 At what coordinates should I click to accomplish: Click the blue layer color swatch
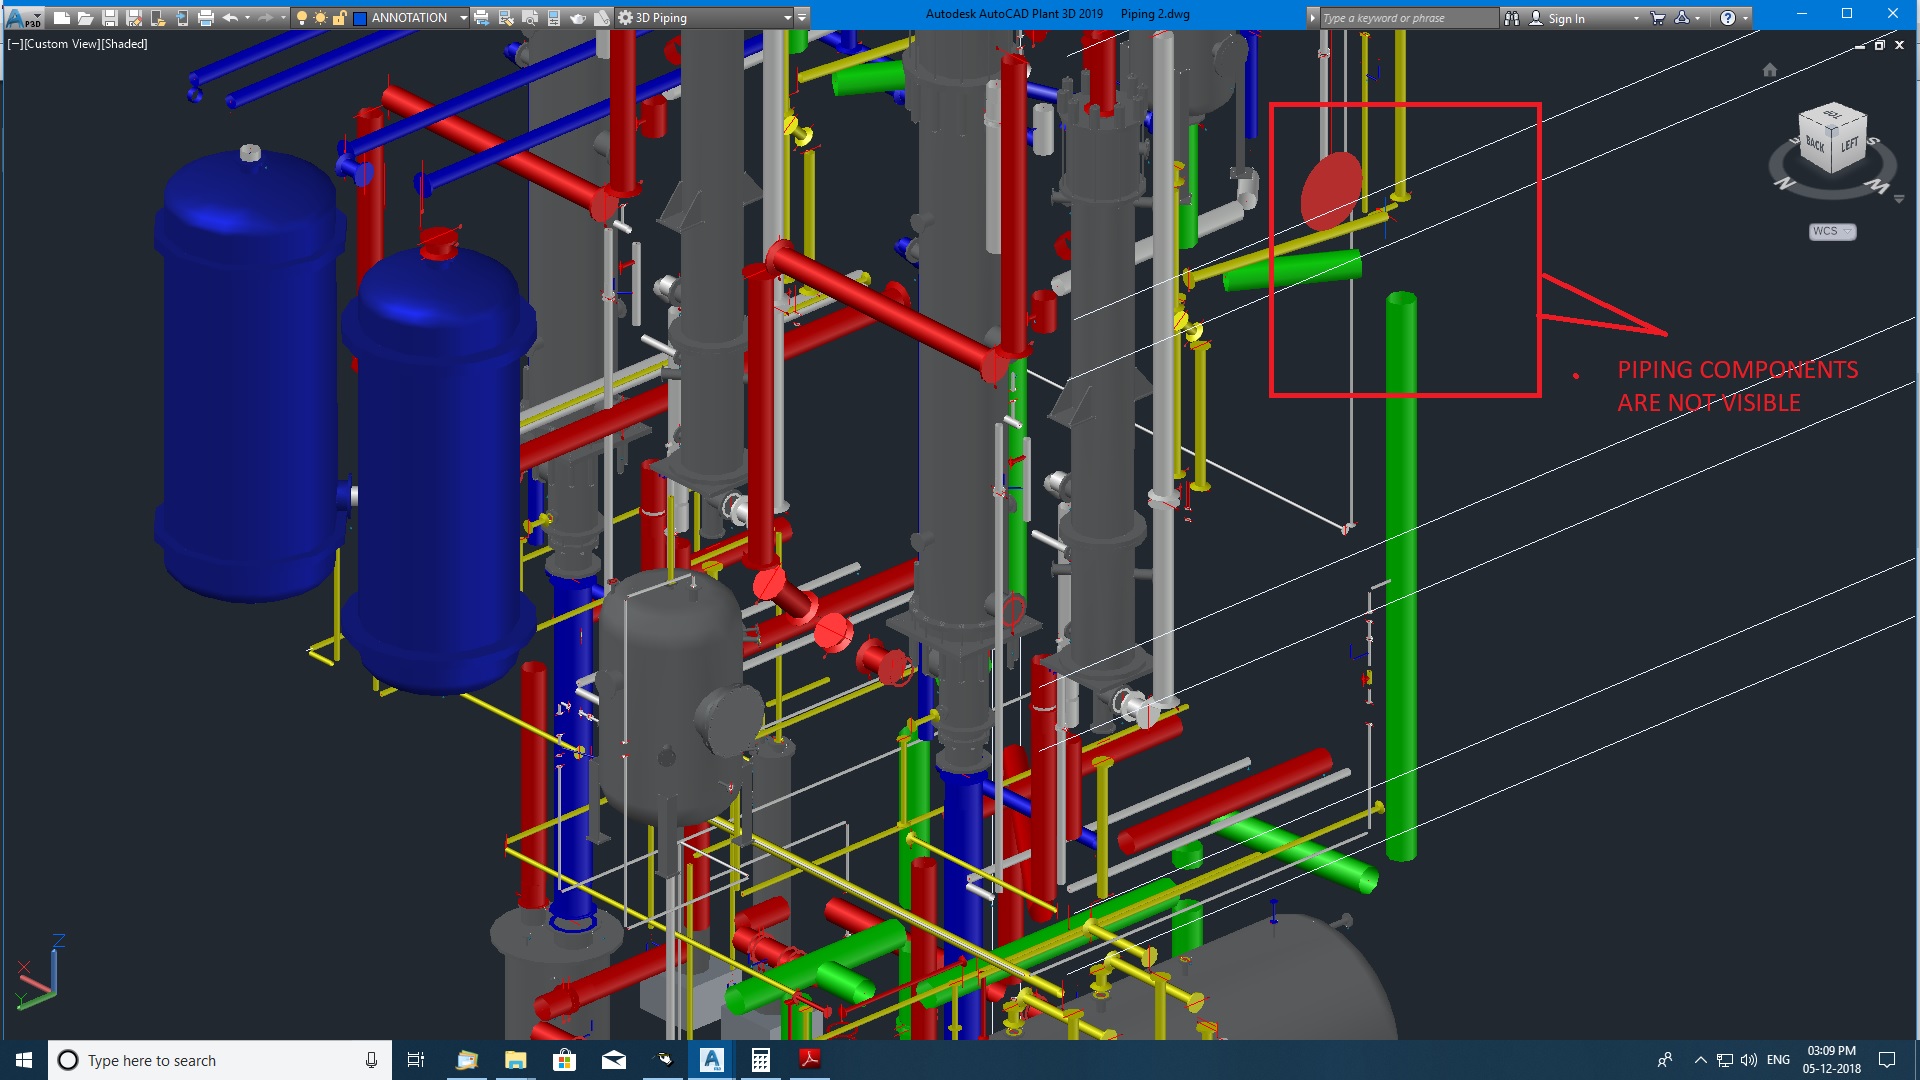pos(360,18)
